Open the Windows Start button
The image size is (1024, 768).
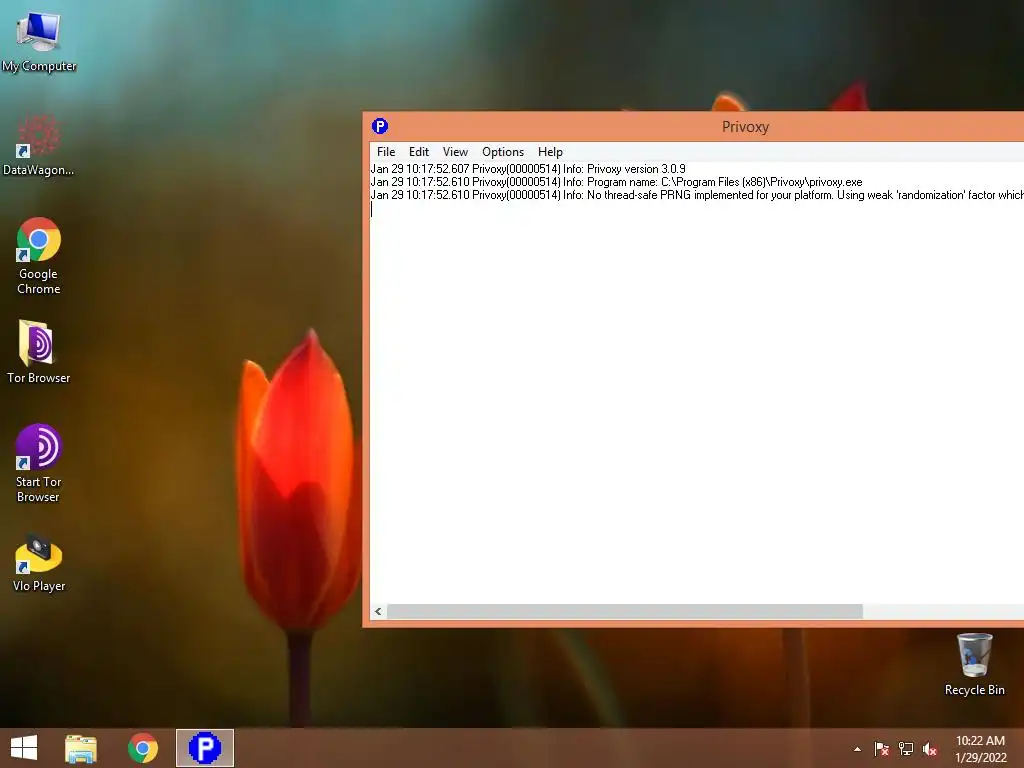point(24,748)
